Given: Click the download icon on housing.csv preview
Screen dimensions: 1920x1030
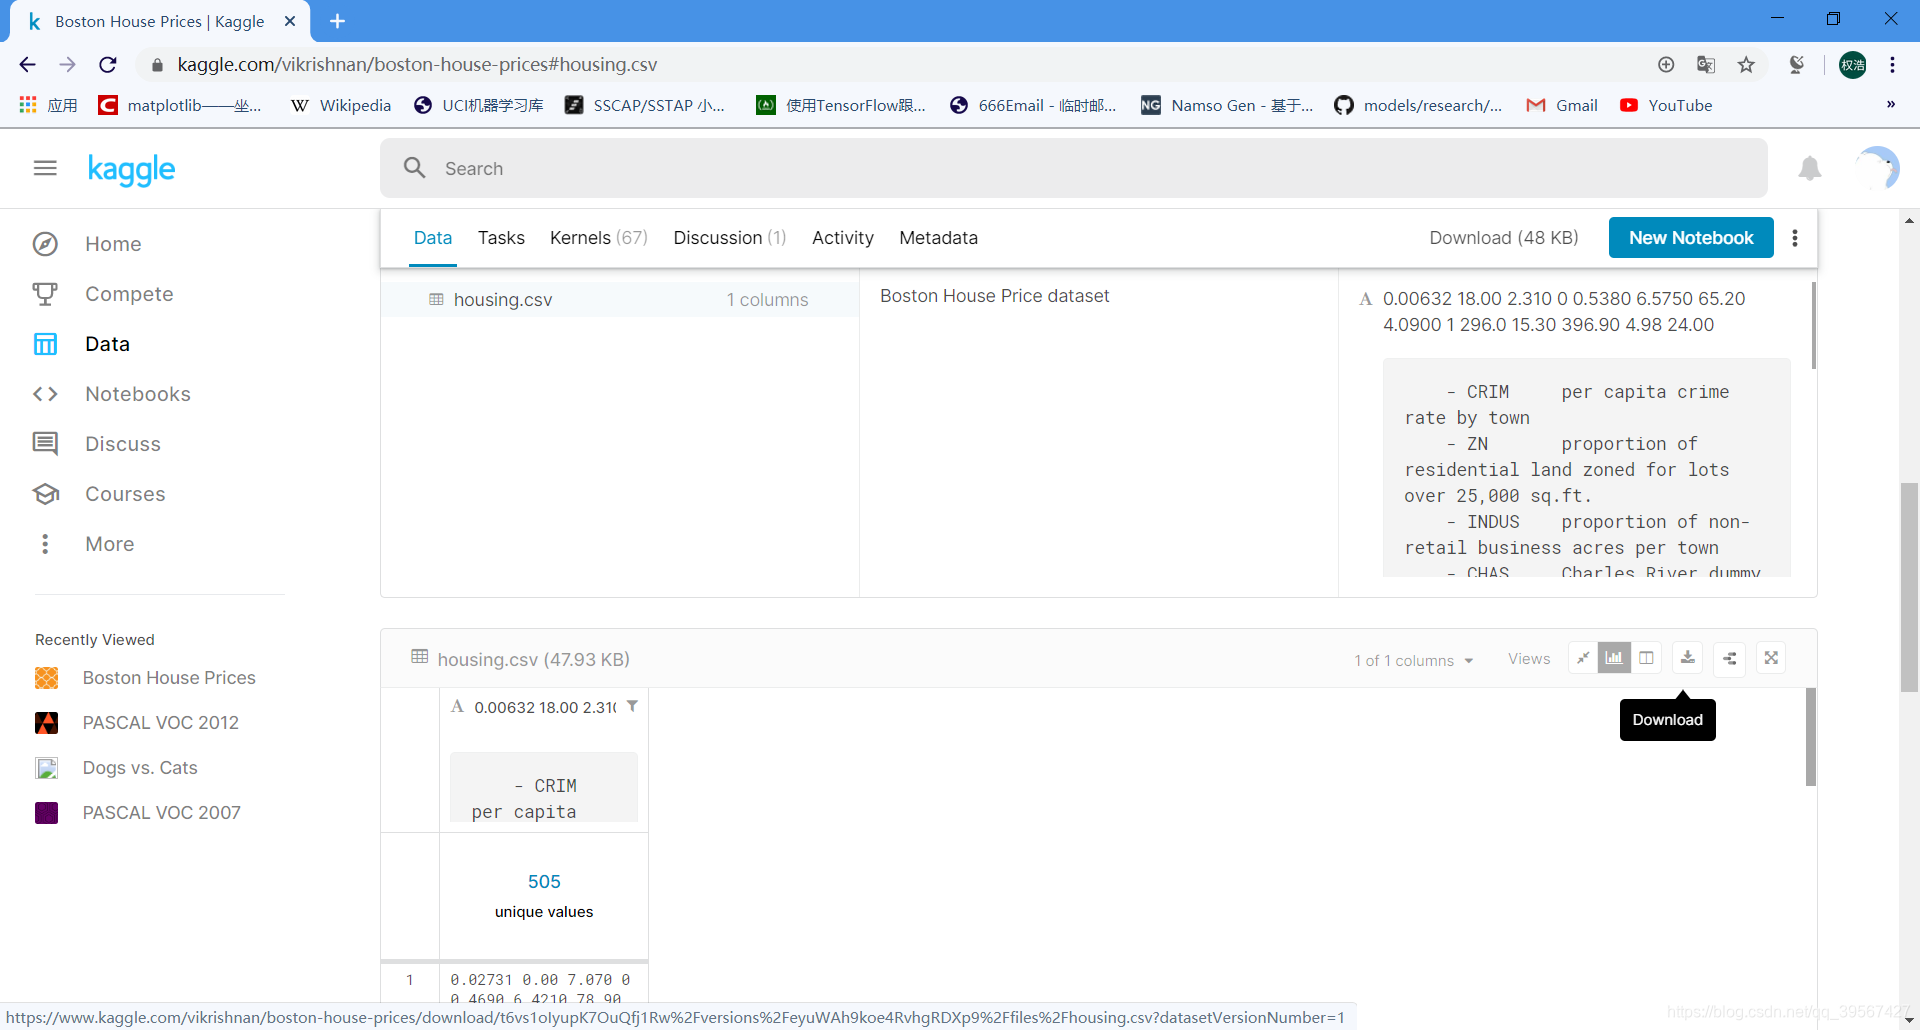Looking at the screenshot, I should click(1687, 658).
